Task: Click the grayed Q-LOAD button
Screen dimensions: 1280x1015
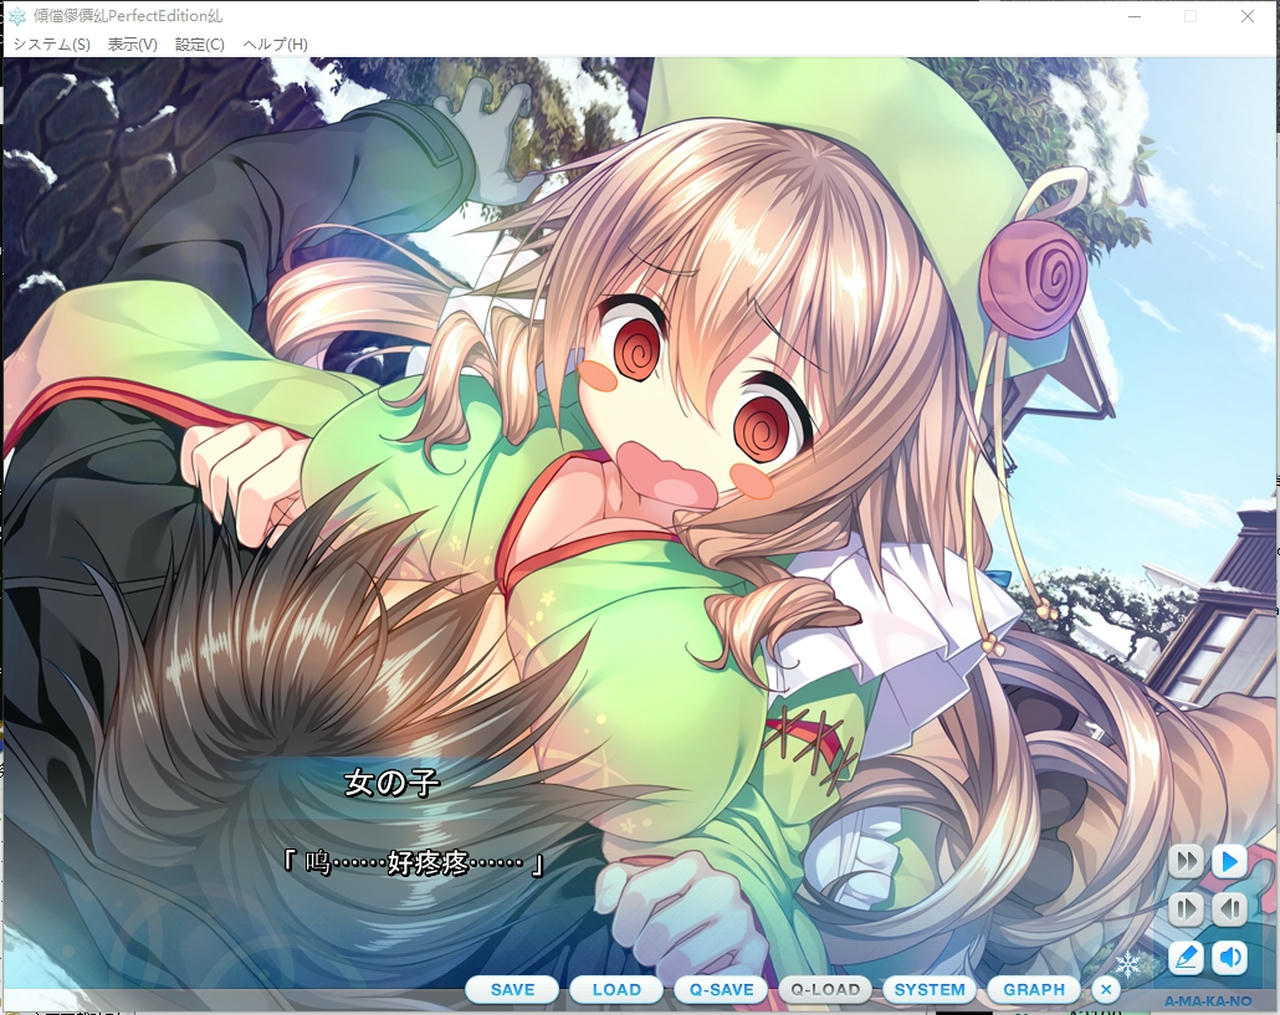Action: (x=825, y=990)
